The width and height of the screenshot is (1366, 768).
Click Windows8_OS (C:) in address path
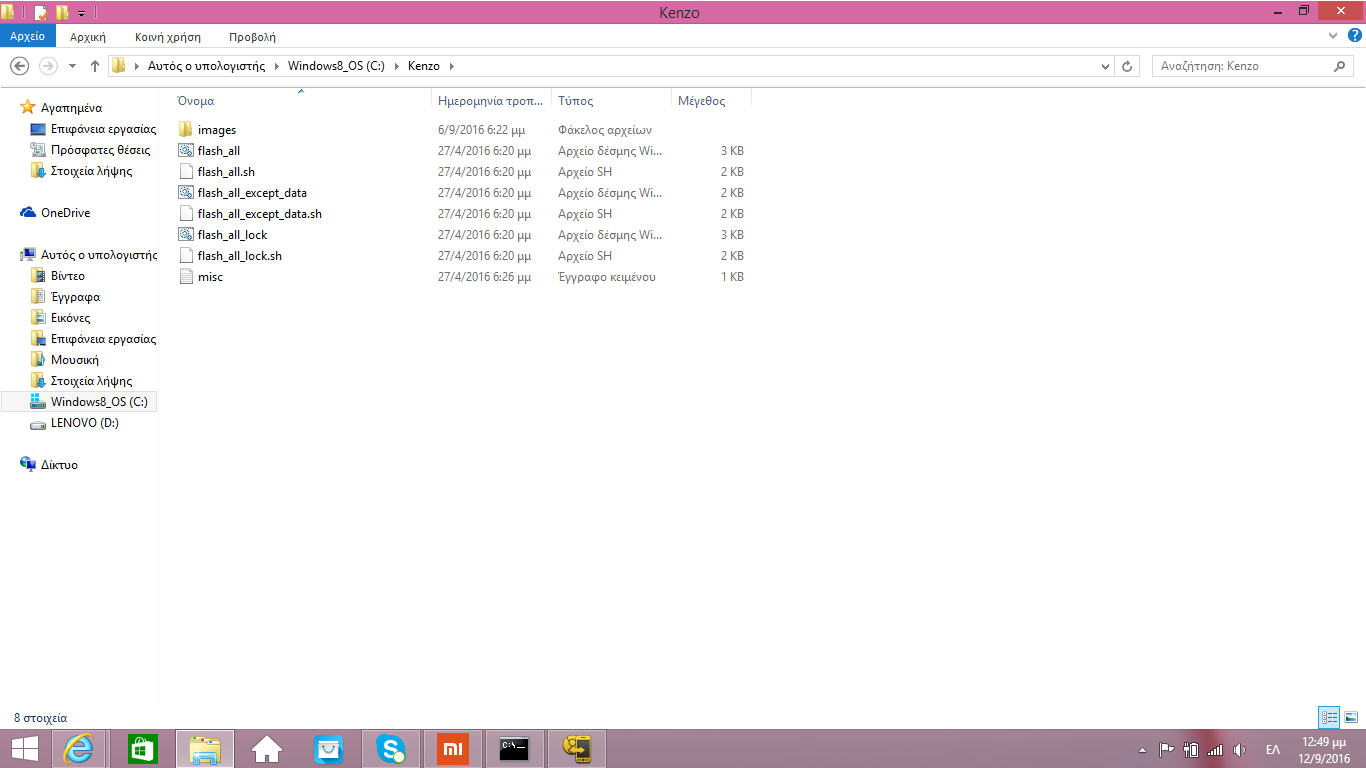pos(337,66)
